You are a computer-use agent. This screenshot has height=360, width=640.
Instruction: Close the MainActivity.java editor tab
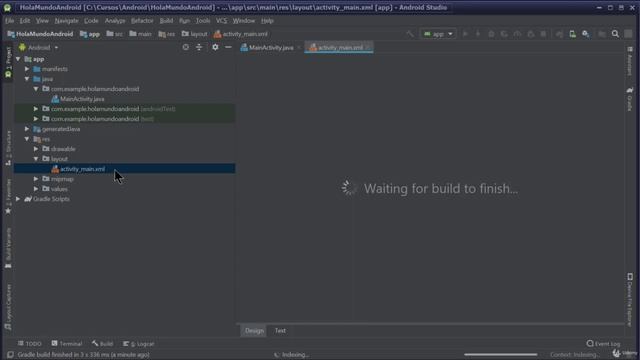pyautogui.click(x=299, y=48)
